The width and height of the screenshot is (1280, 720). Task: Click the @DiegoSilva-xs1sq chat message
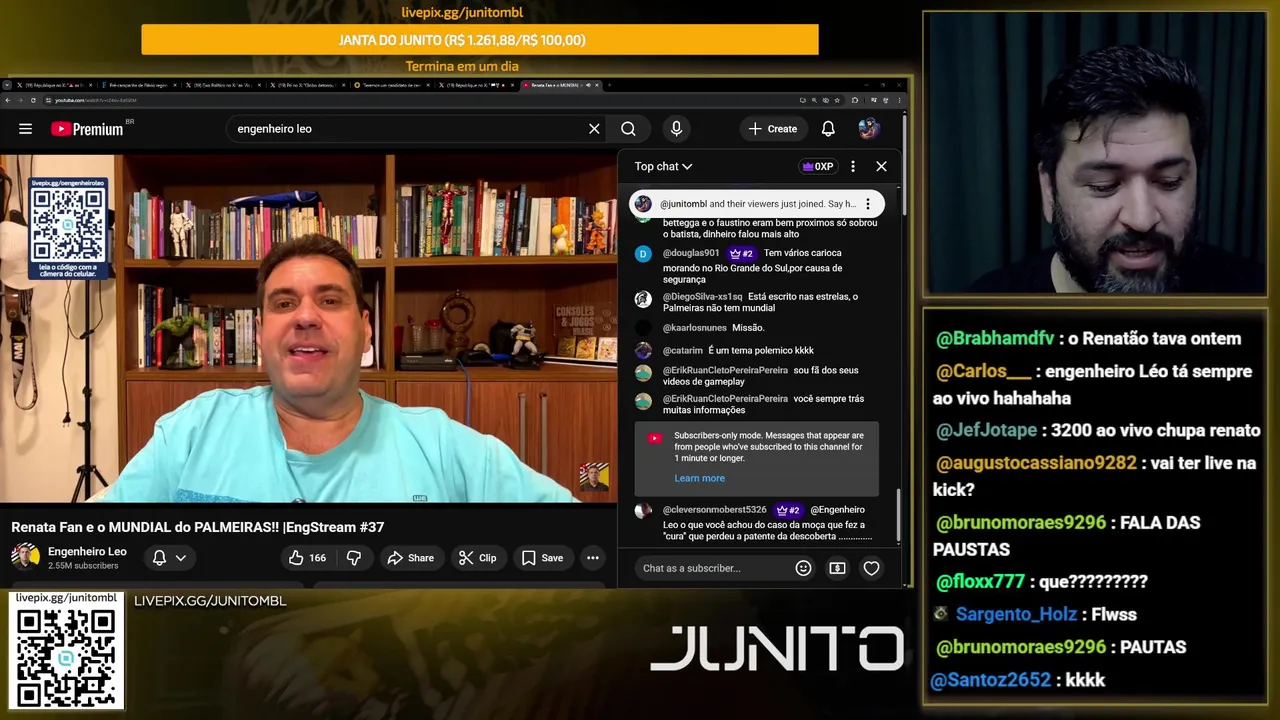tap(762, 302)
